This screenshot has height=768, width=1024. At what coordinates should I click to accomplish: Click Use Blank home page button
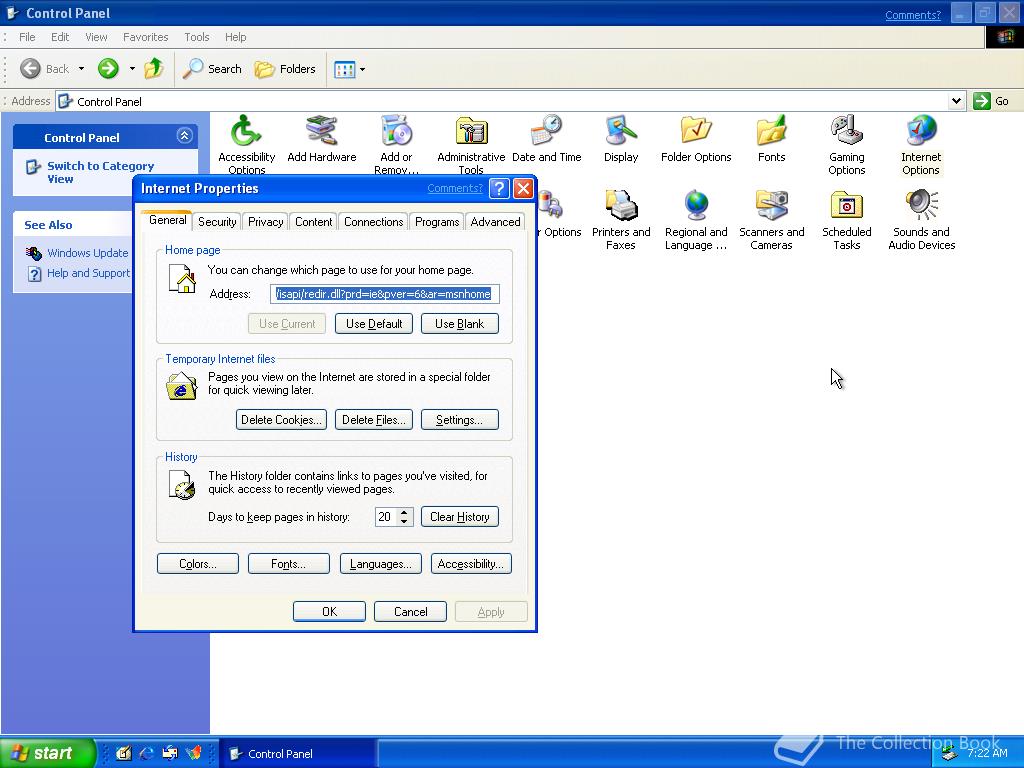[460, 324]
